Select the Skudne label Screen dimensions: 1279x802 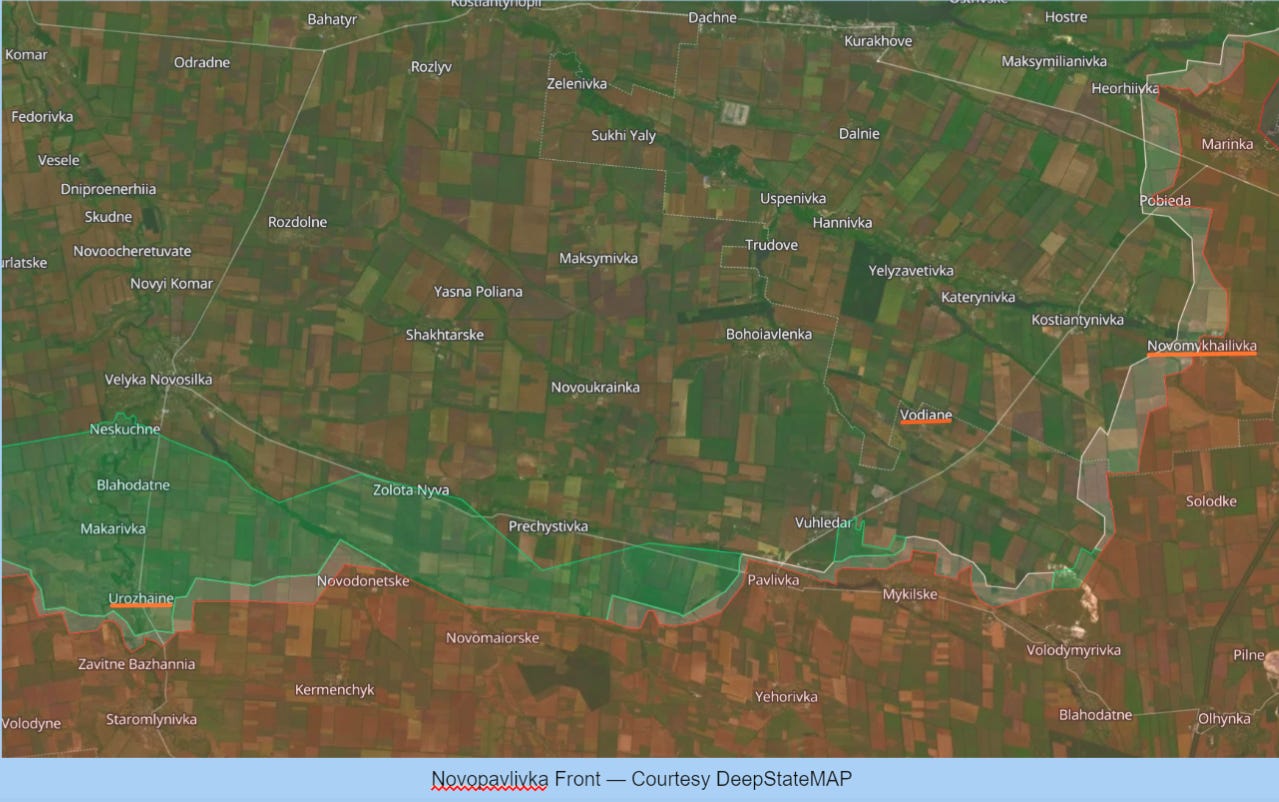(x=108, y=217)
